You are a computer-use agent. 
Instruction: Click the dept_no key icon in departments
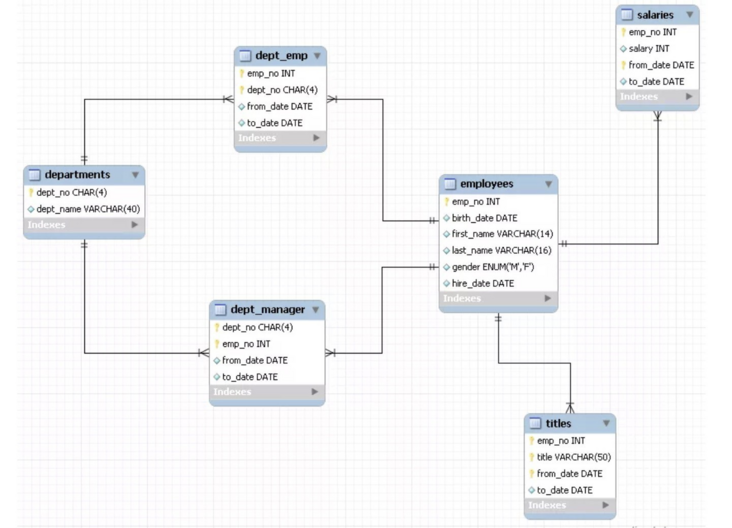[x=31, y=192]
